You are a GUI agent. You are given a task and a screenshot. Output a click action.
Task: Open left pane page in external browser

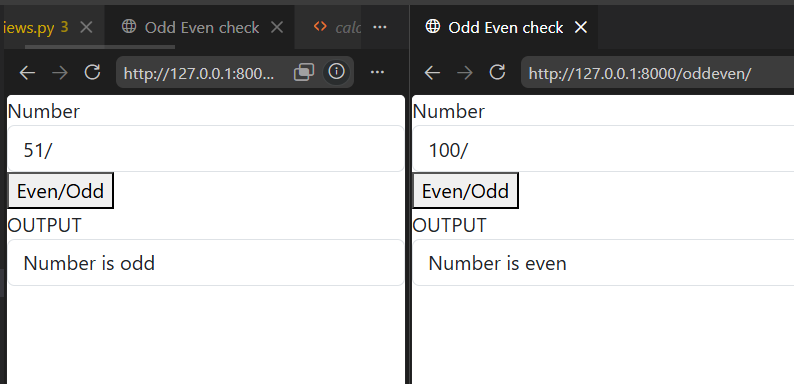point(303,72)
